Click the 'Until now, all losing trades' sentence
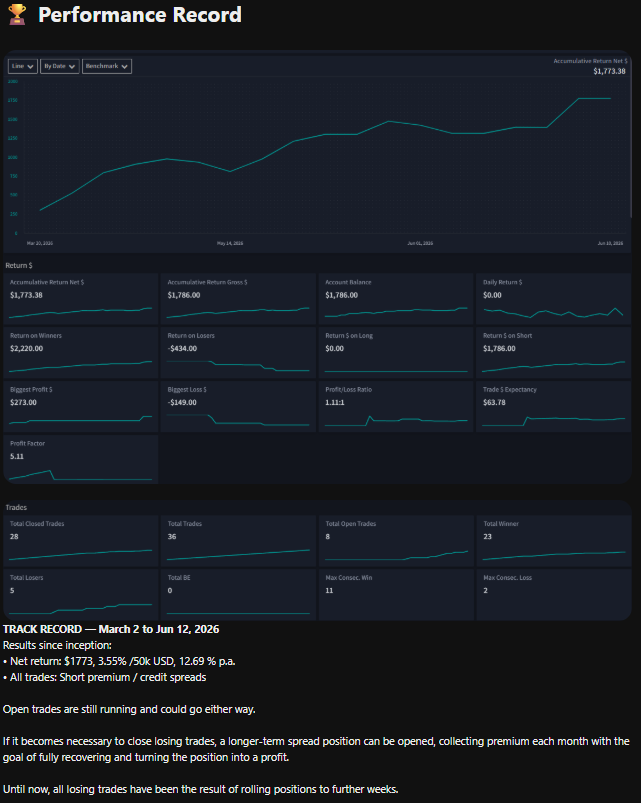The image size is (641, 803). [x=201, y=789]
